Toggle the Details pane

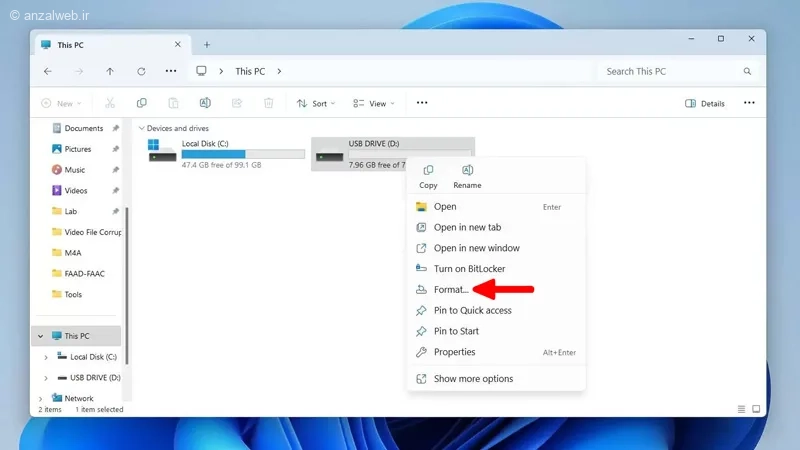(705, 104)
